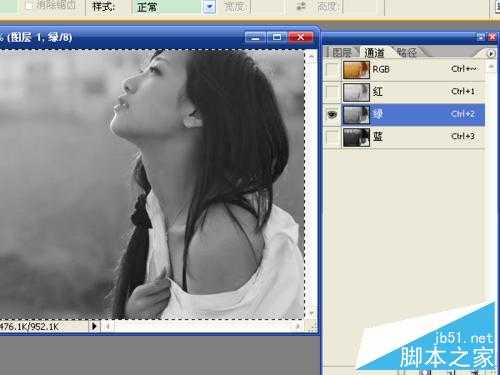Select the red (红) channel

tap(413, 92)
